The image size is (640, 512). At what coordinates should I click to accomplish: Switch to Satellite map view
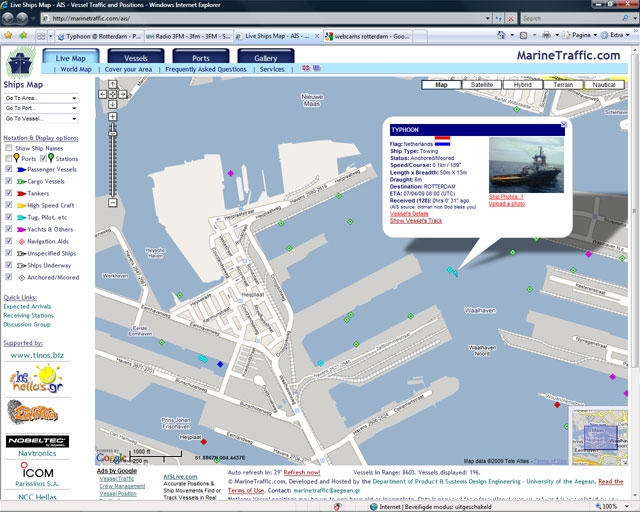coord(482,85)
